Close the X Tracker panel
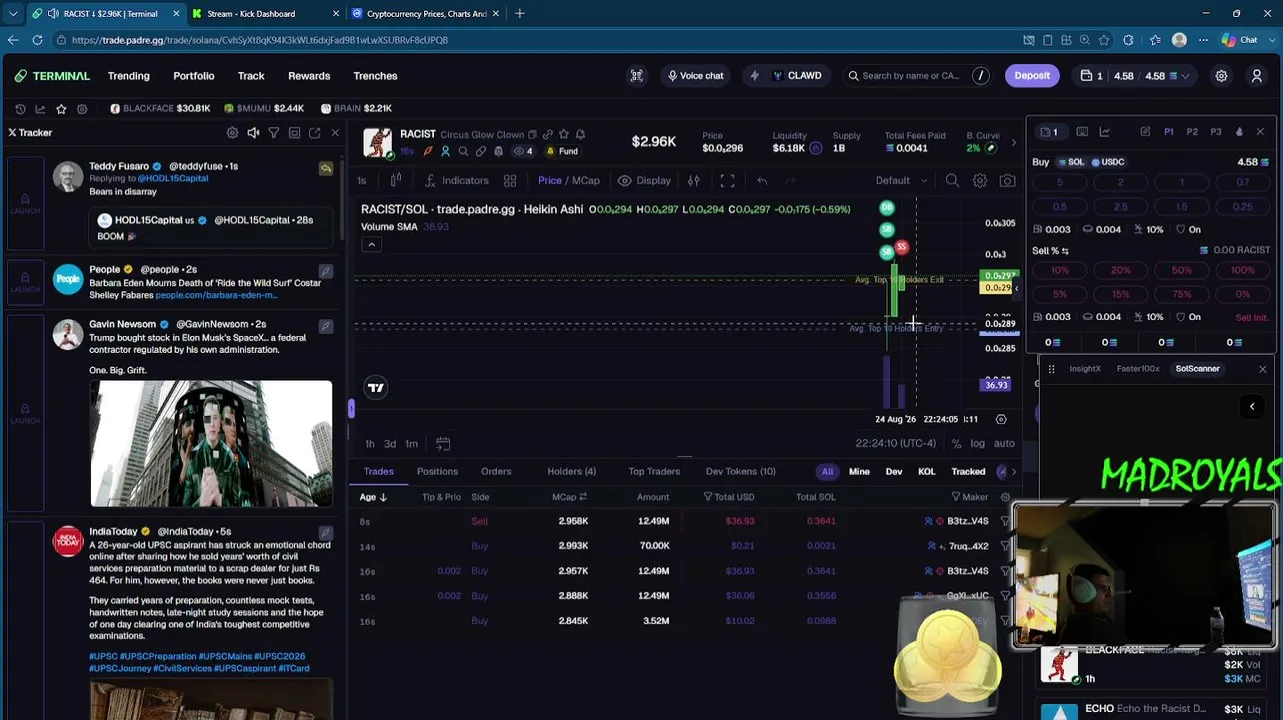This screenshot has height=720, width=1283. [x=335, y=133]
